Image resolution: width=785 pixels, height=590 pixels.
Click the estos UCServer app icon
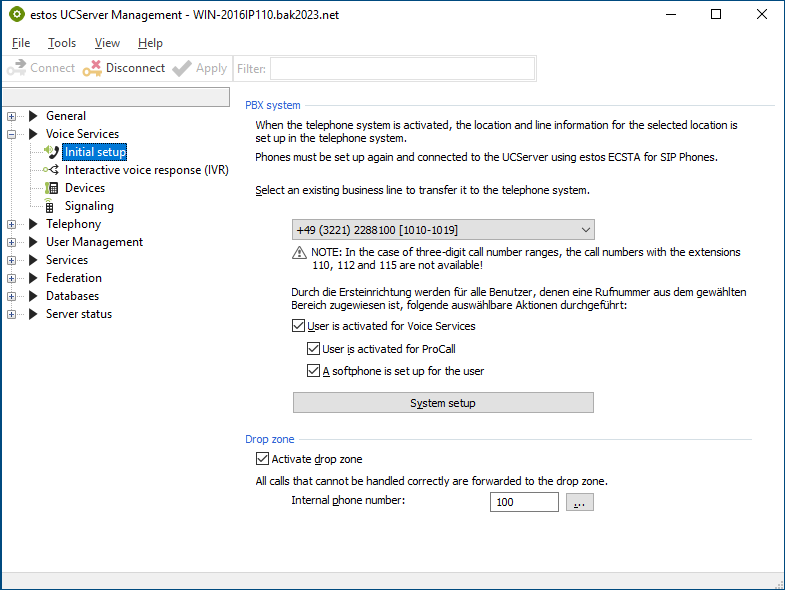17,15
